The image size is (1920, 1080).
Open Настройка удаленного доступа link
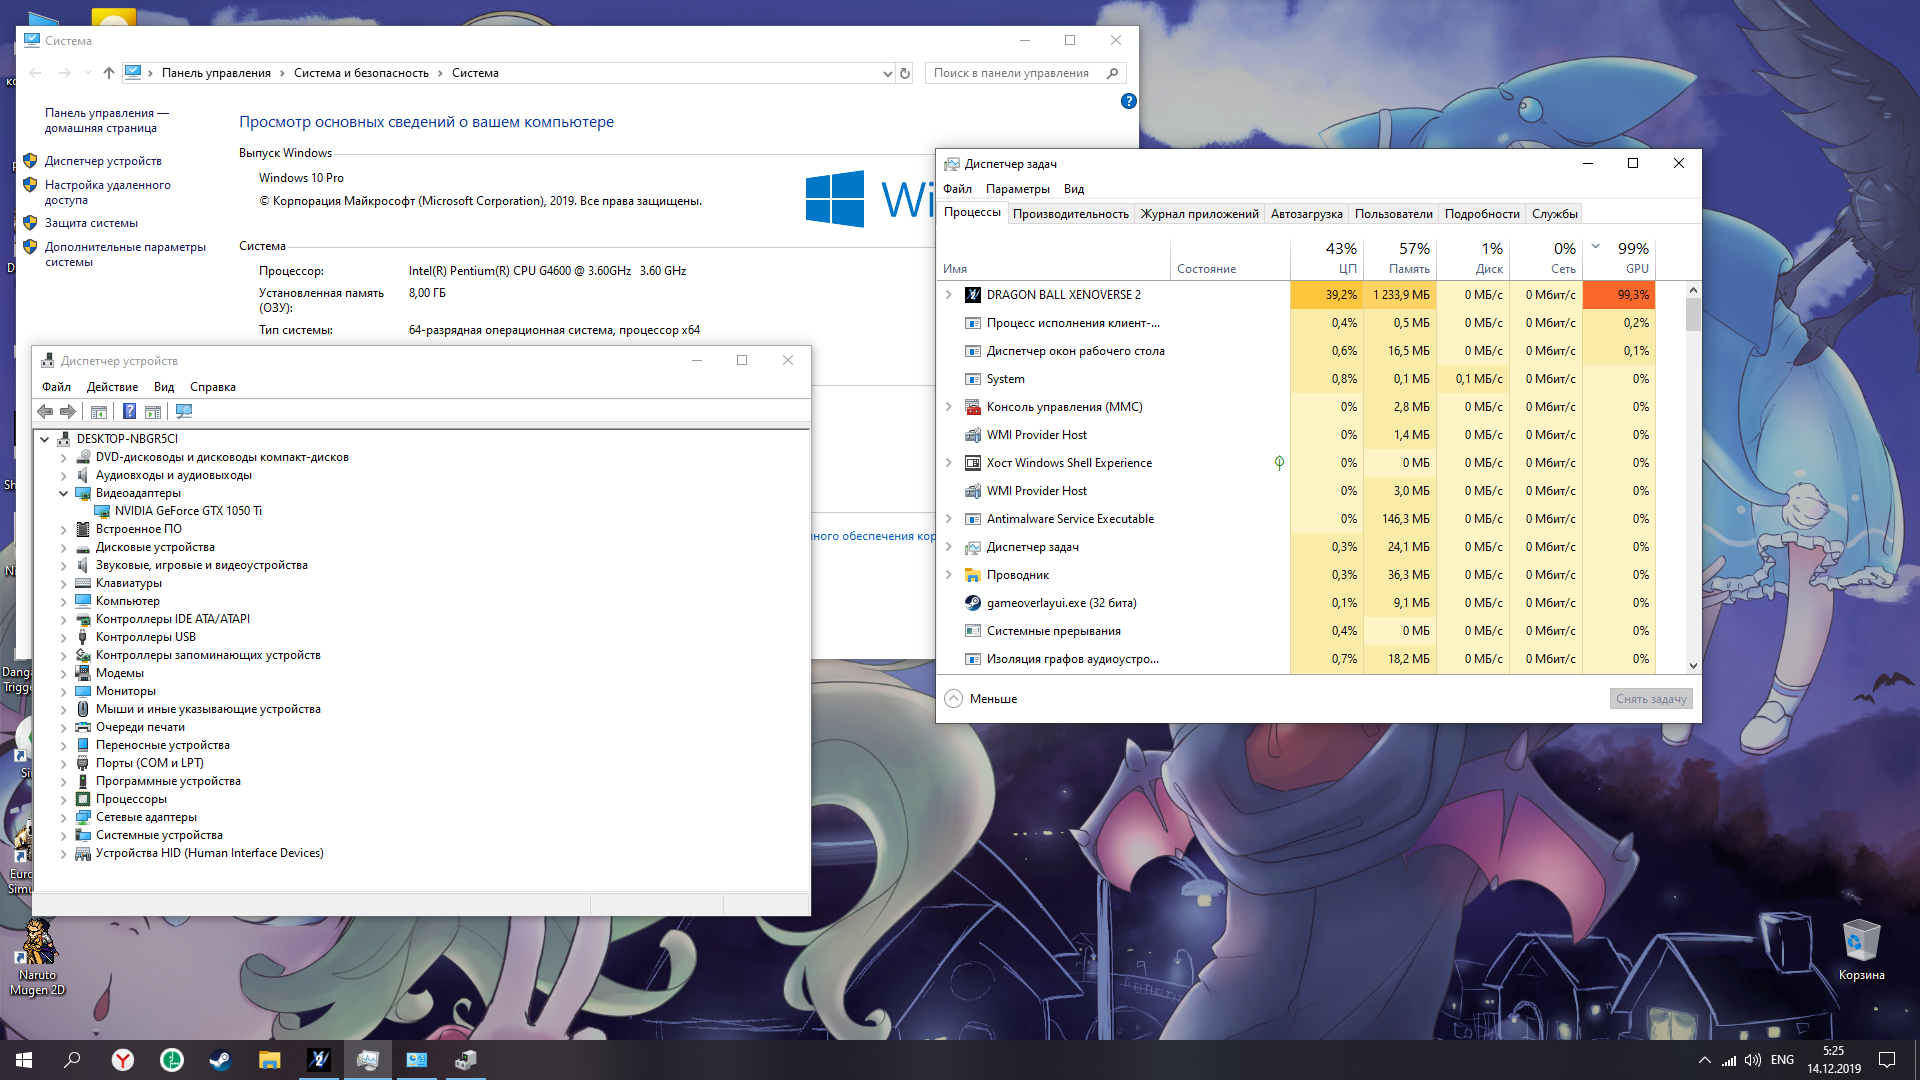[107, 192]
